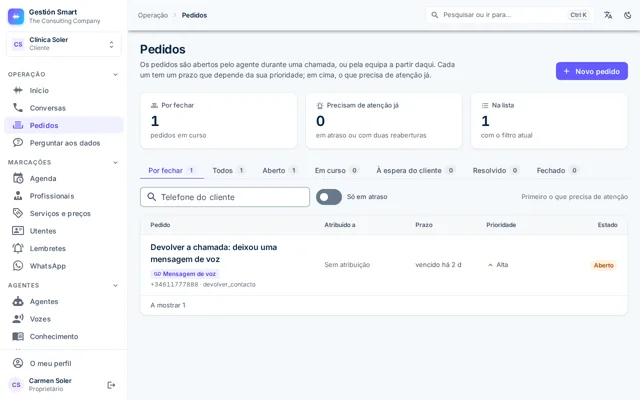Open Perguntar aos dados chat icon
This screenshot has height=400, width=640.
click(18, 143)
